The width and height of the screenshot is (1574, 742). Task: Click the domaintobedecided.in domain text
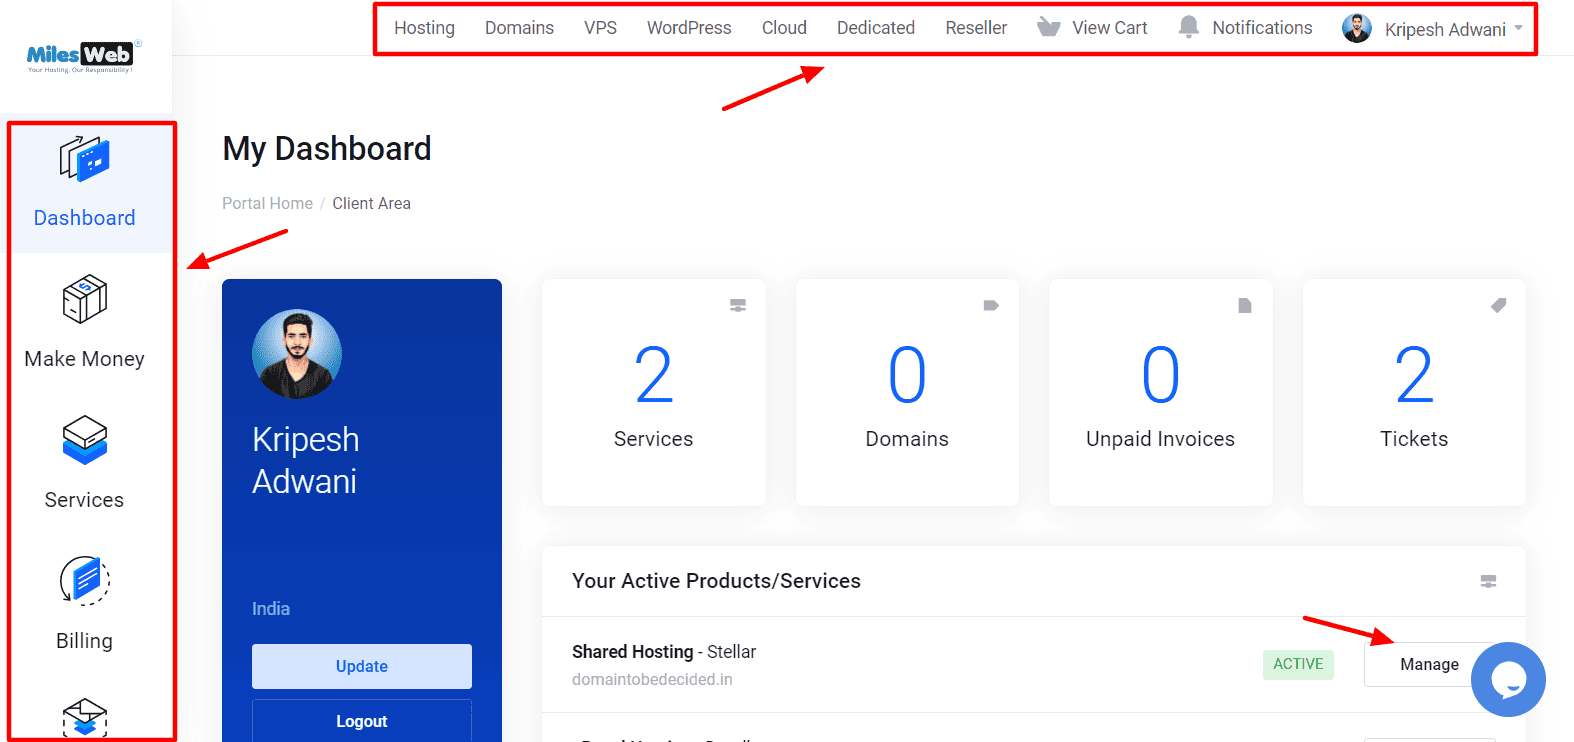click(x=652, y=679)
